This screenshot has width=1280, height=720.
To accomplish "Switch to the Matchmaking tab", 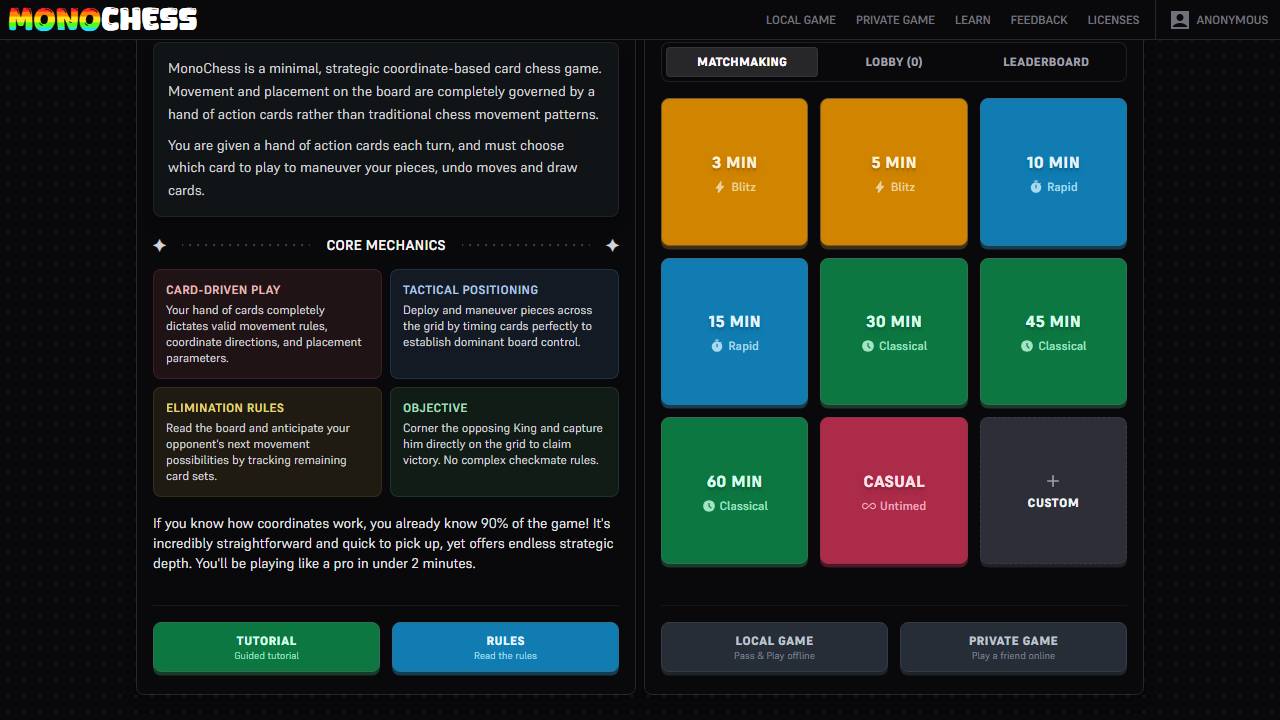I will click(x=742, y=62).
